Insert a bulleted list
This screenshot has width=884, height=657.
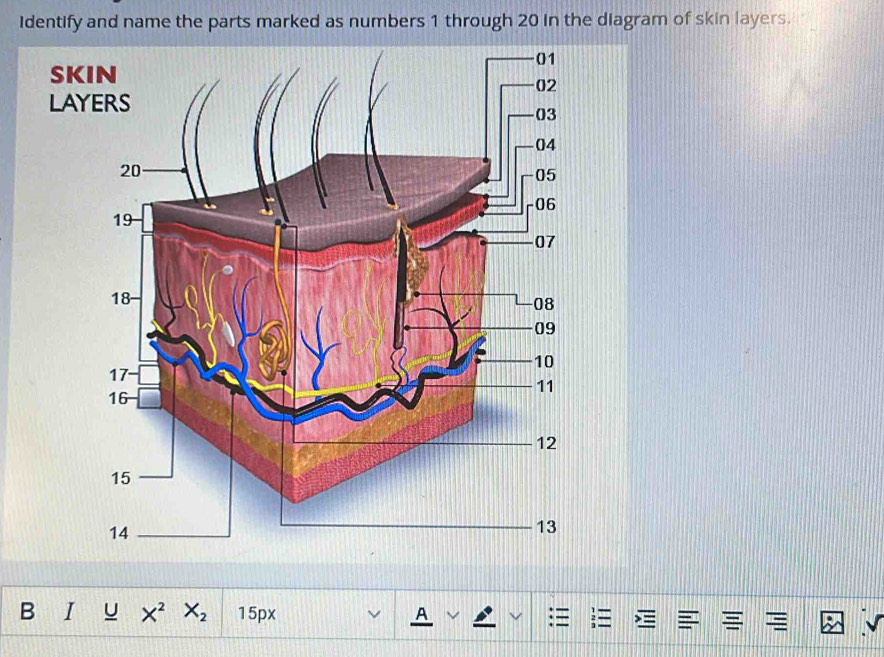[x=558, y=618]
